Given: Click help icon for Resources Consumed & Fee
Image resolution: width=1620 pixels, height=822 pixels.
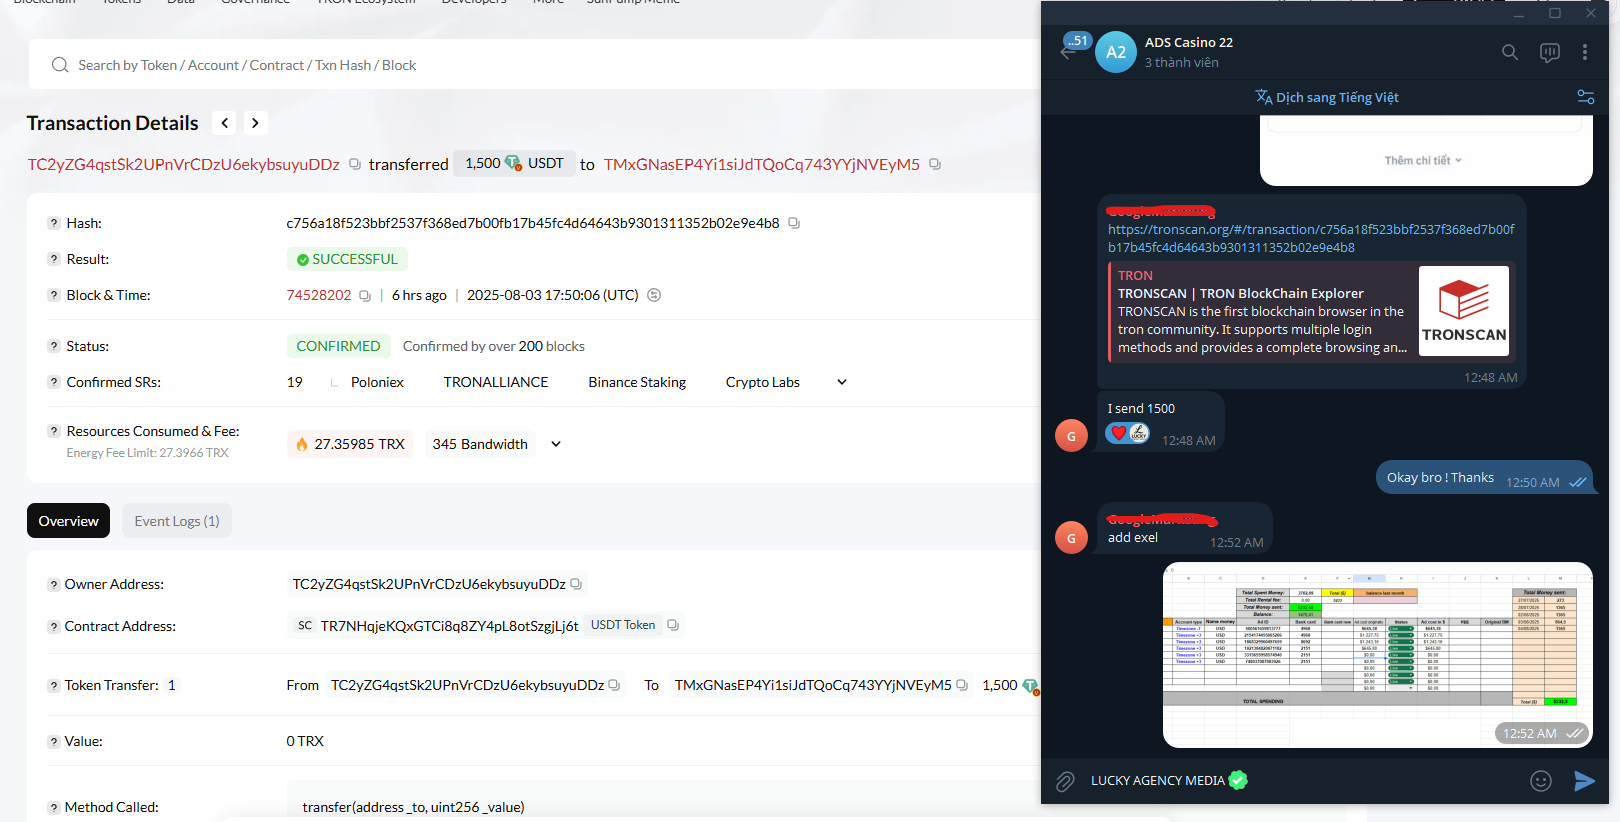Looking at the screenshot, I should click(x=54, y=431).
